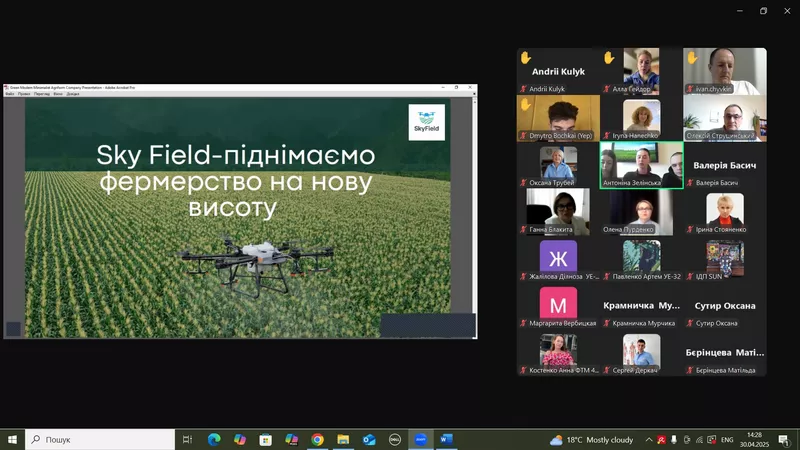Click muted mic icon beside Валерія Басич
This screenshot has height=450, width=800.
[690, 183]
